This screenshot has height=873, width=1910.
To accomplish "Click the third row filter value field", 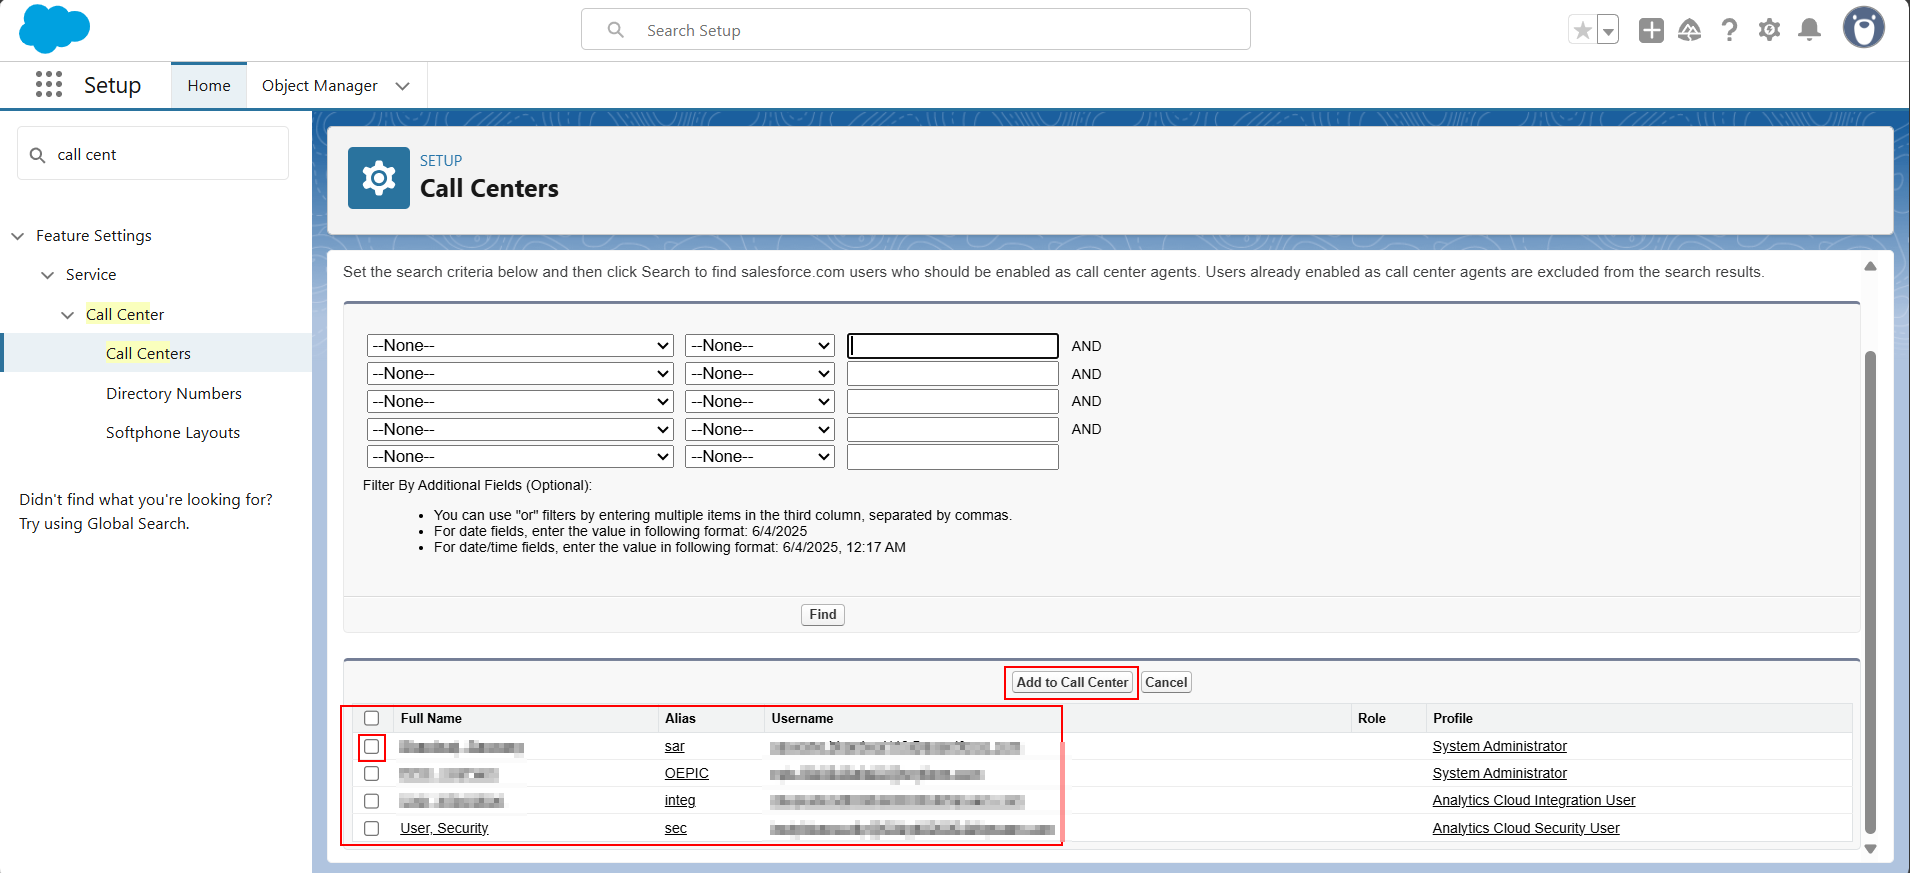I will [x=953, y=402].
